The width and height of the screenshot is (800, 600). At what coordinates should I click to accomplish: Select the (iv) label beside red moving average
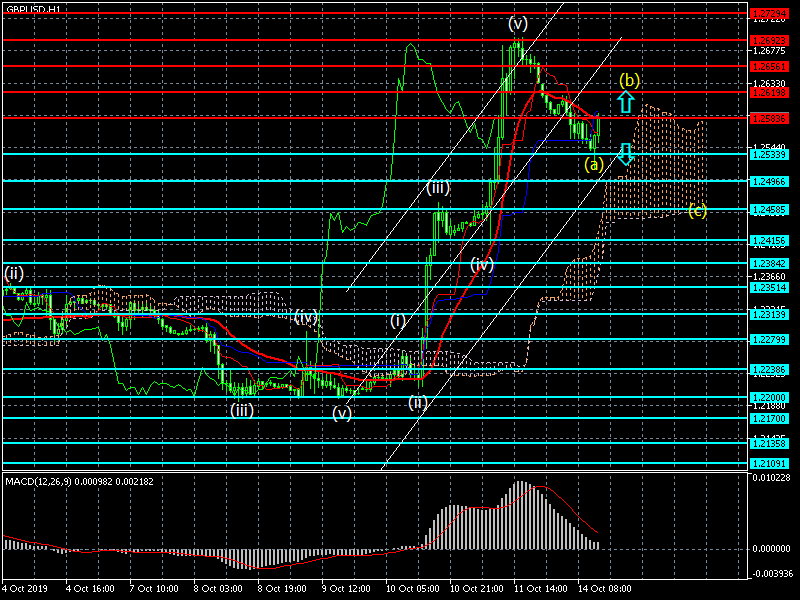[483, 264]
